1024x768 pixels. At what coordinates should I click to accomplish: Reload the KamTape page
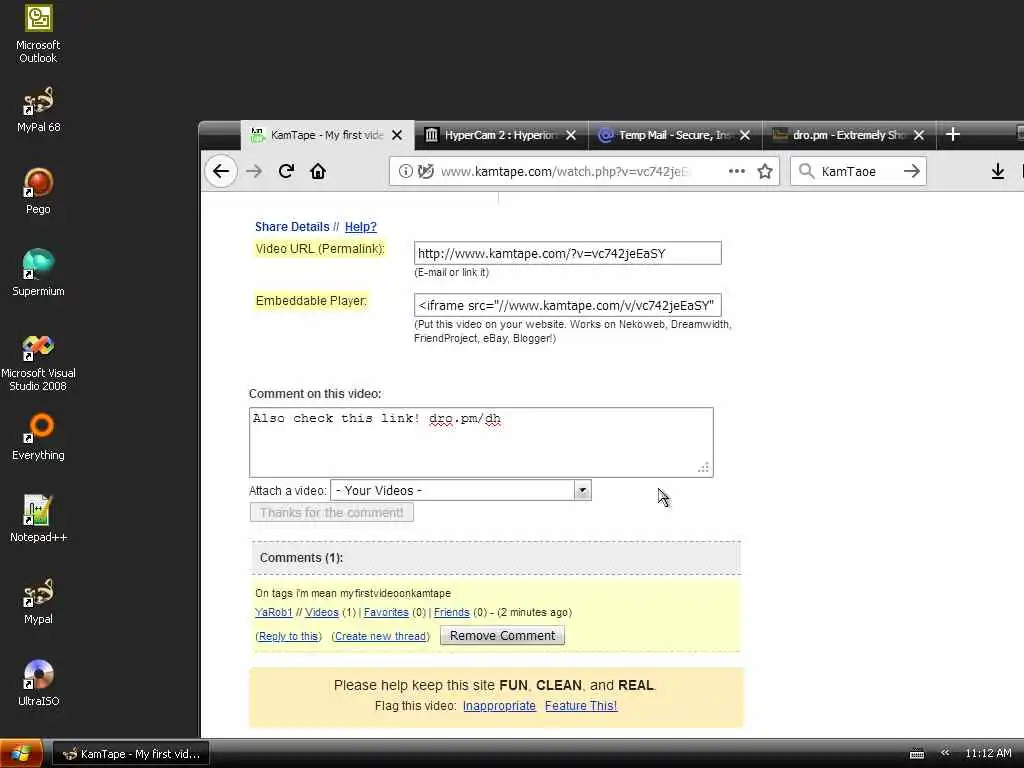286,171
